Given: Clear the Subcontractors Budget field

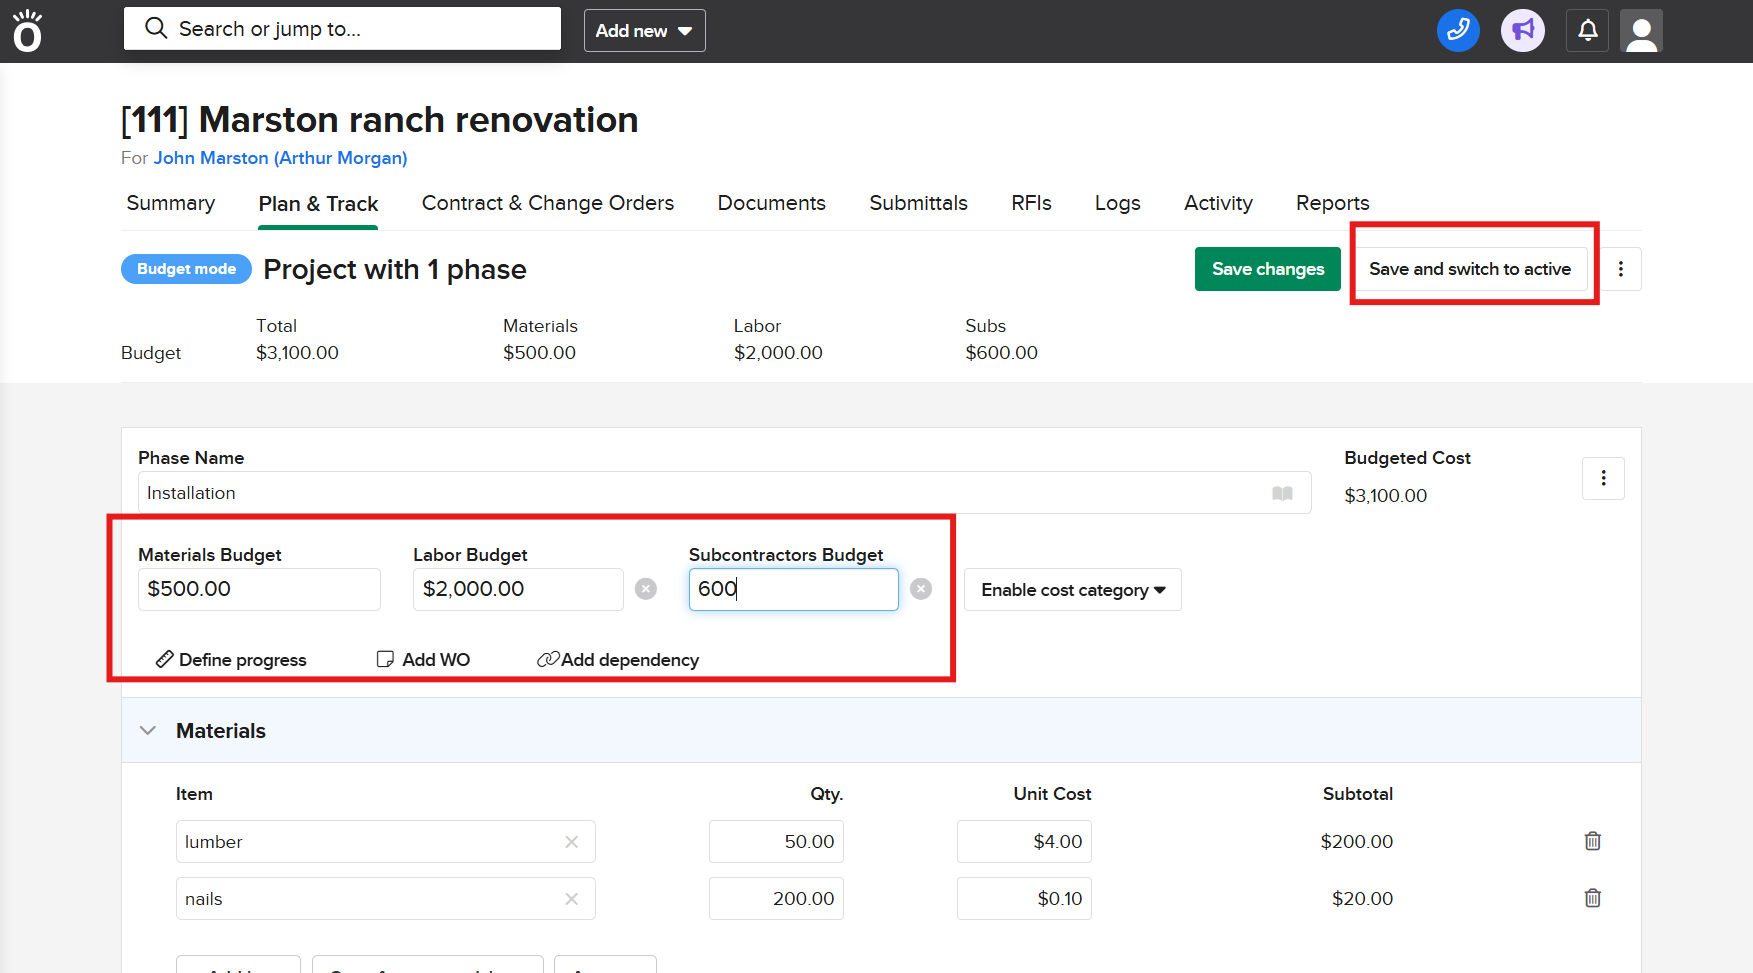Looking at the screenshot, I should tap(921, 589).
